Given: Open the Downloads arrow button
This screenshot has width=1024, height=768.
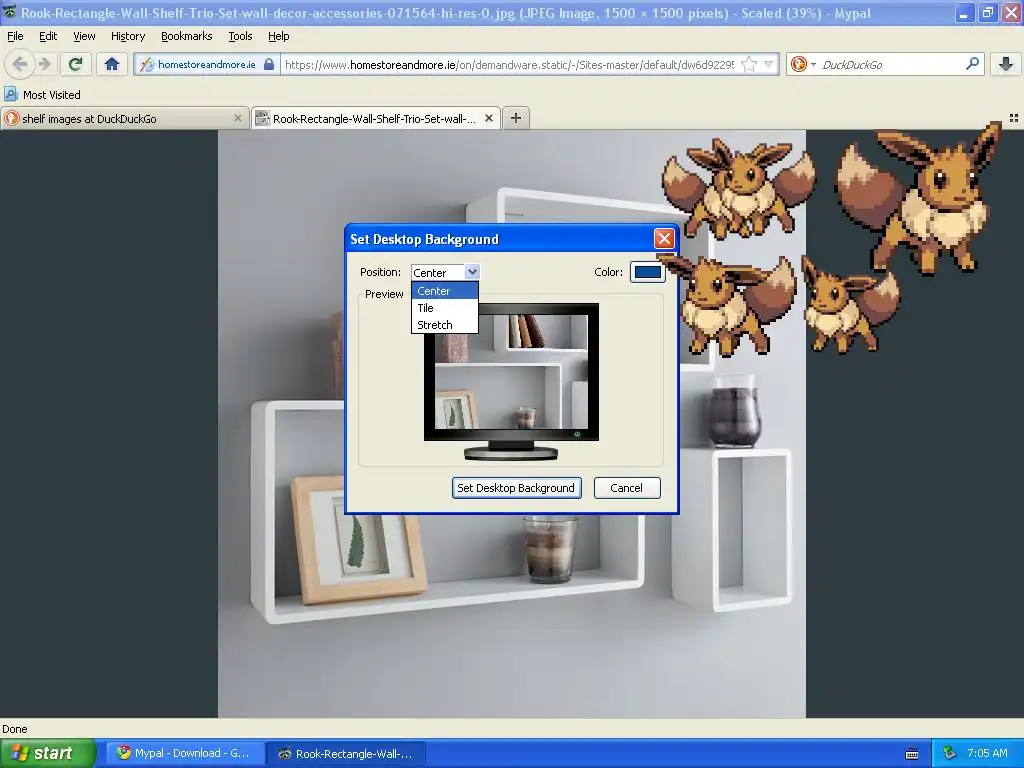Looking at the screenshot, I should [x=1006, y=64].
